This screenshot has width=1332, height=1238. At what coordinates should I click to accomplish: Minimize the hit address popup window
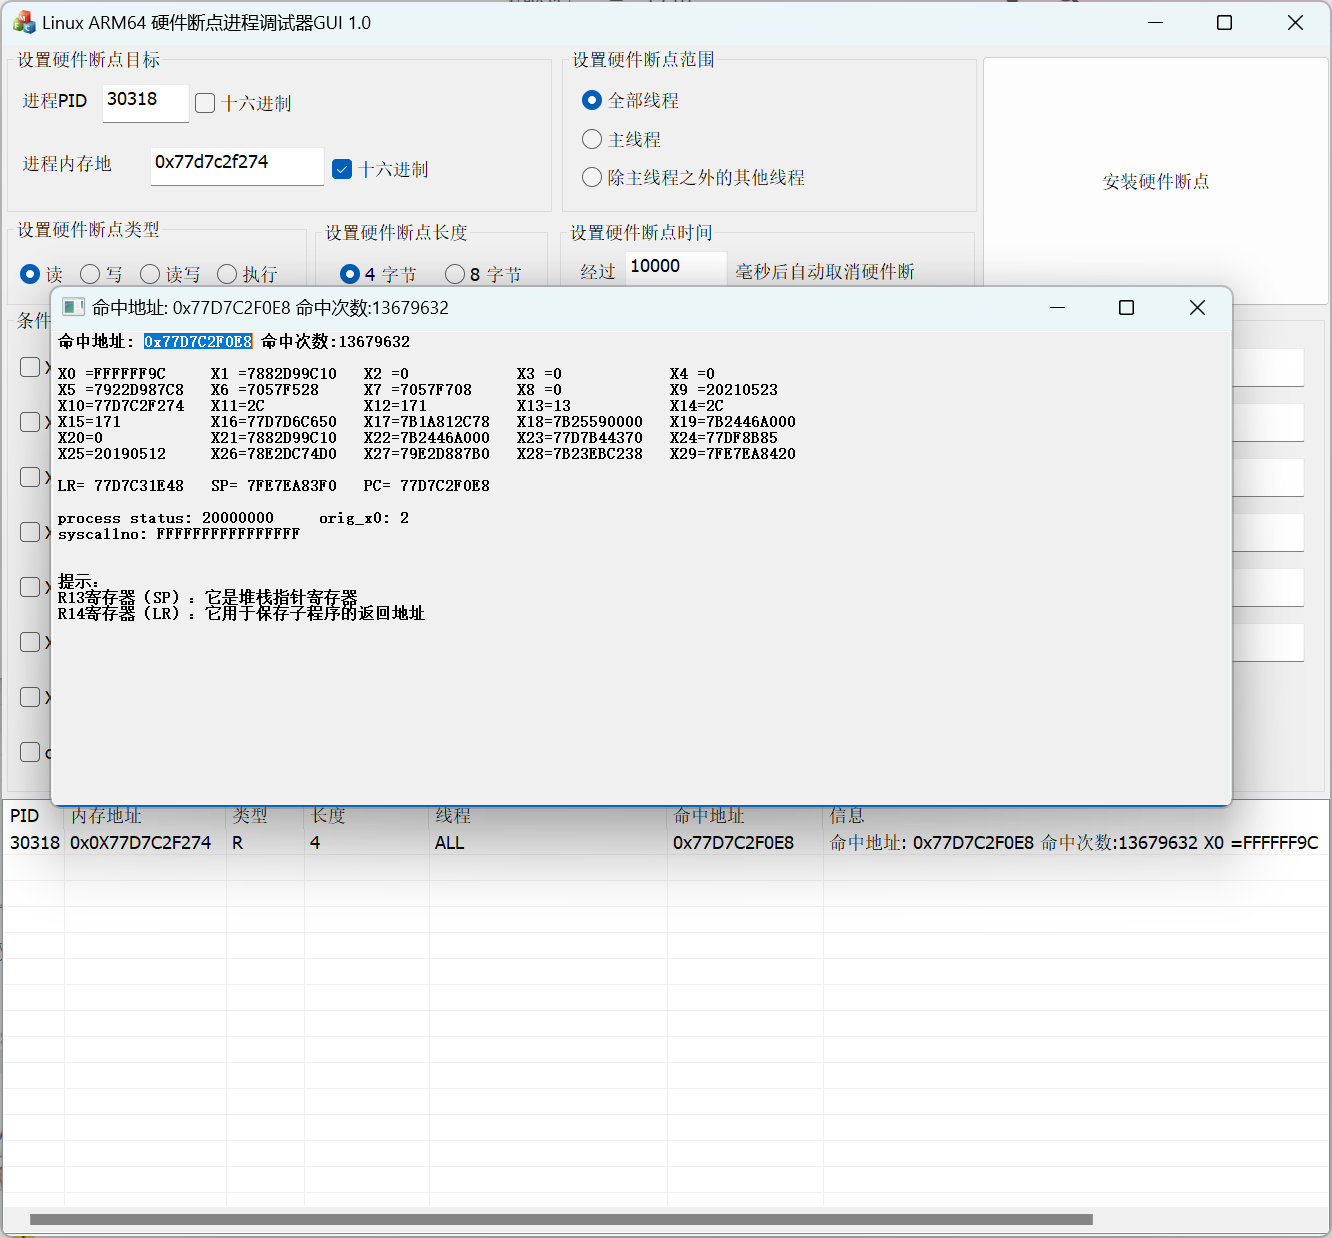[x=1057, y=308]
